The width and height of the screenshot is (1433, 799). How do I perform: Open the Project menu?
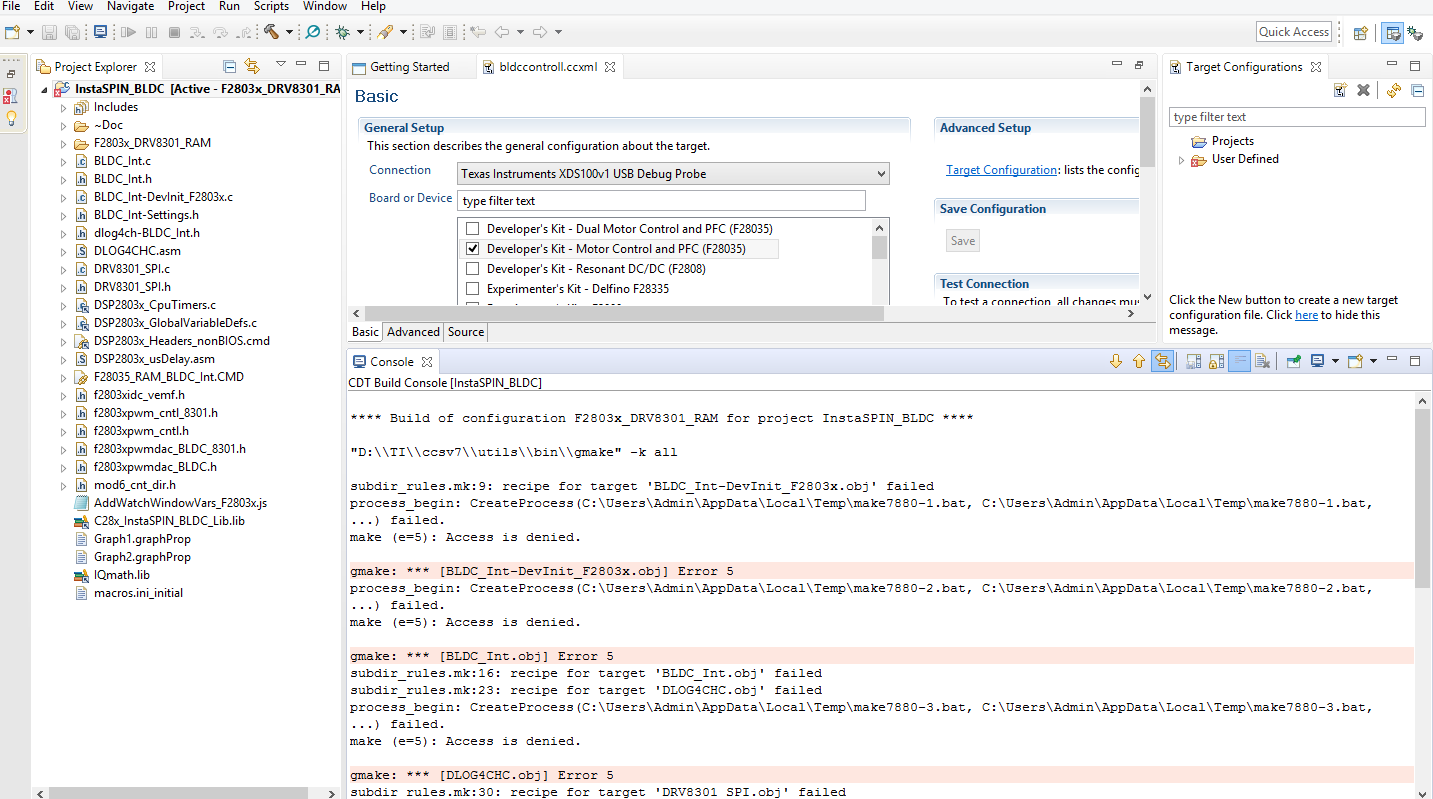(186, 6)
